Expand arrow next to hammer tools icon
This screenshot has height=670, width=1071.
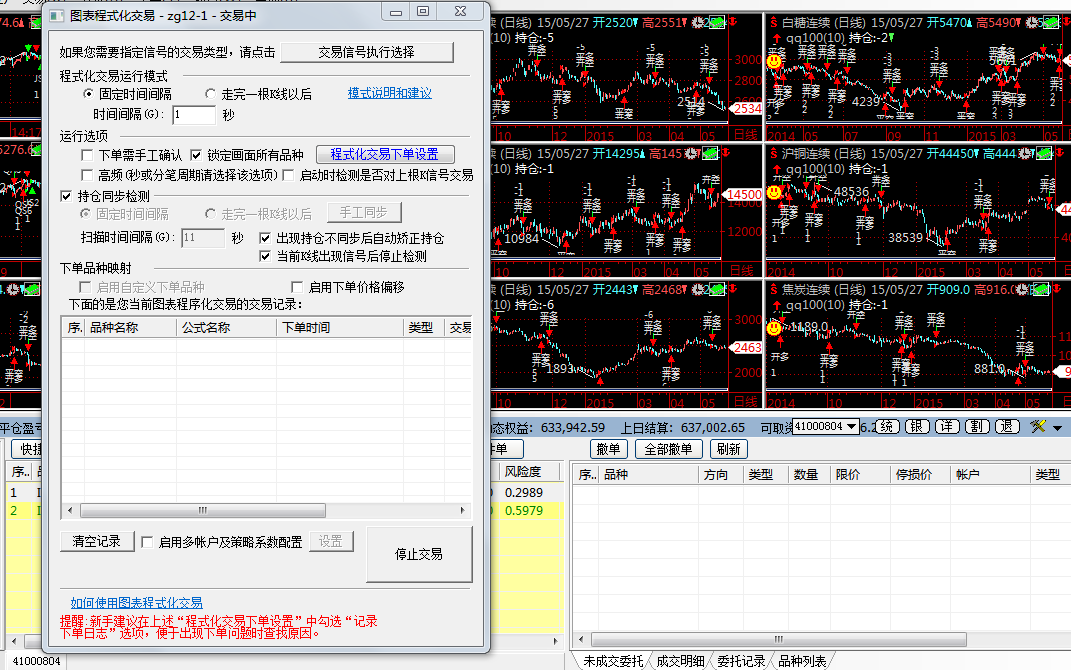click(x=1057, y=428)
